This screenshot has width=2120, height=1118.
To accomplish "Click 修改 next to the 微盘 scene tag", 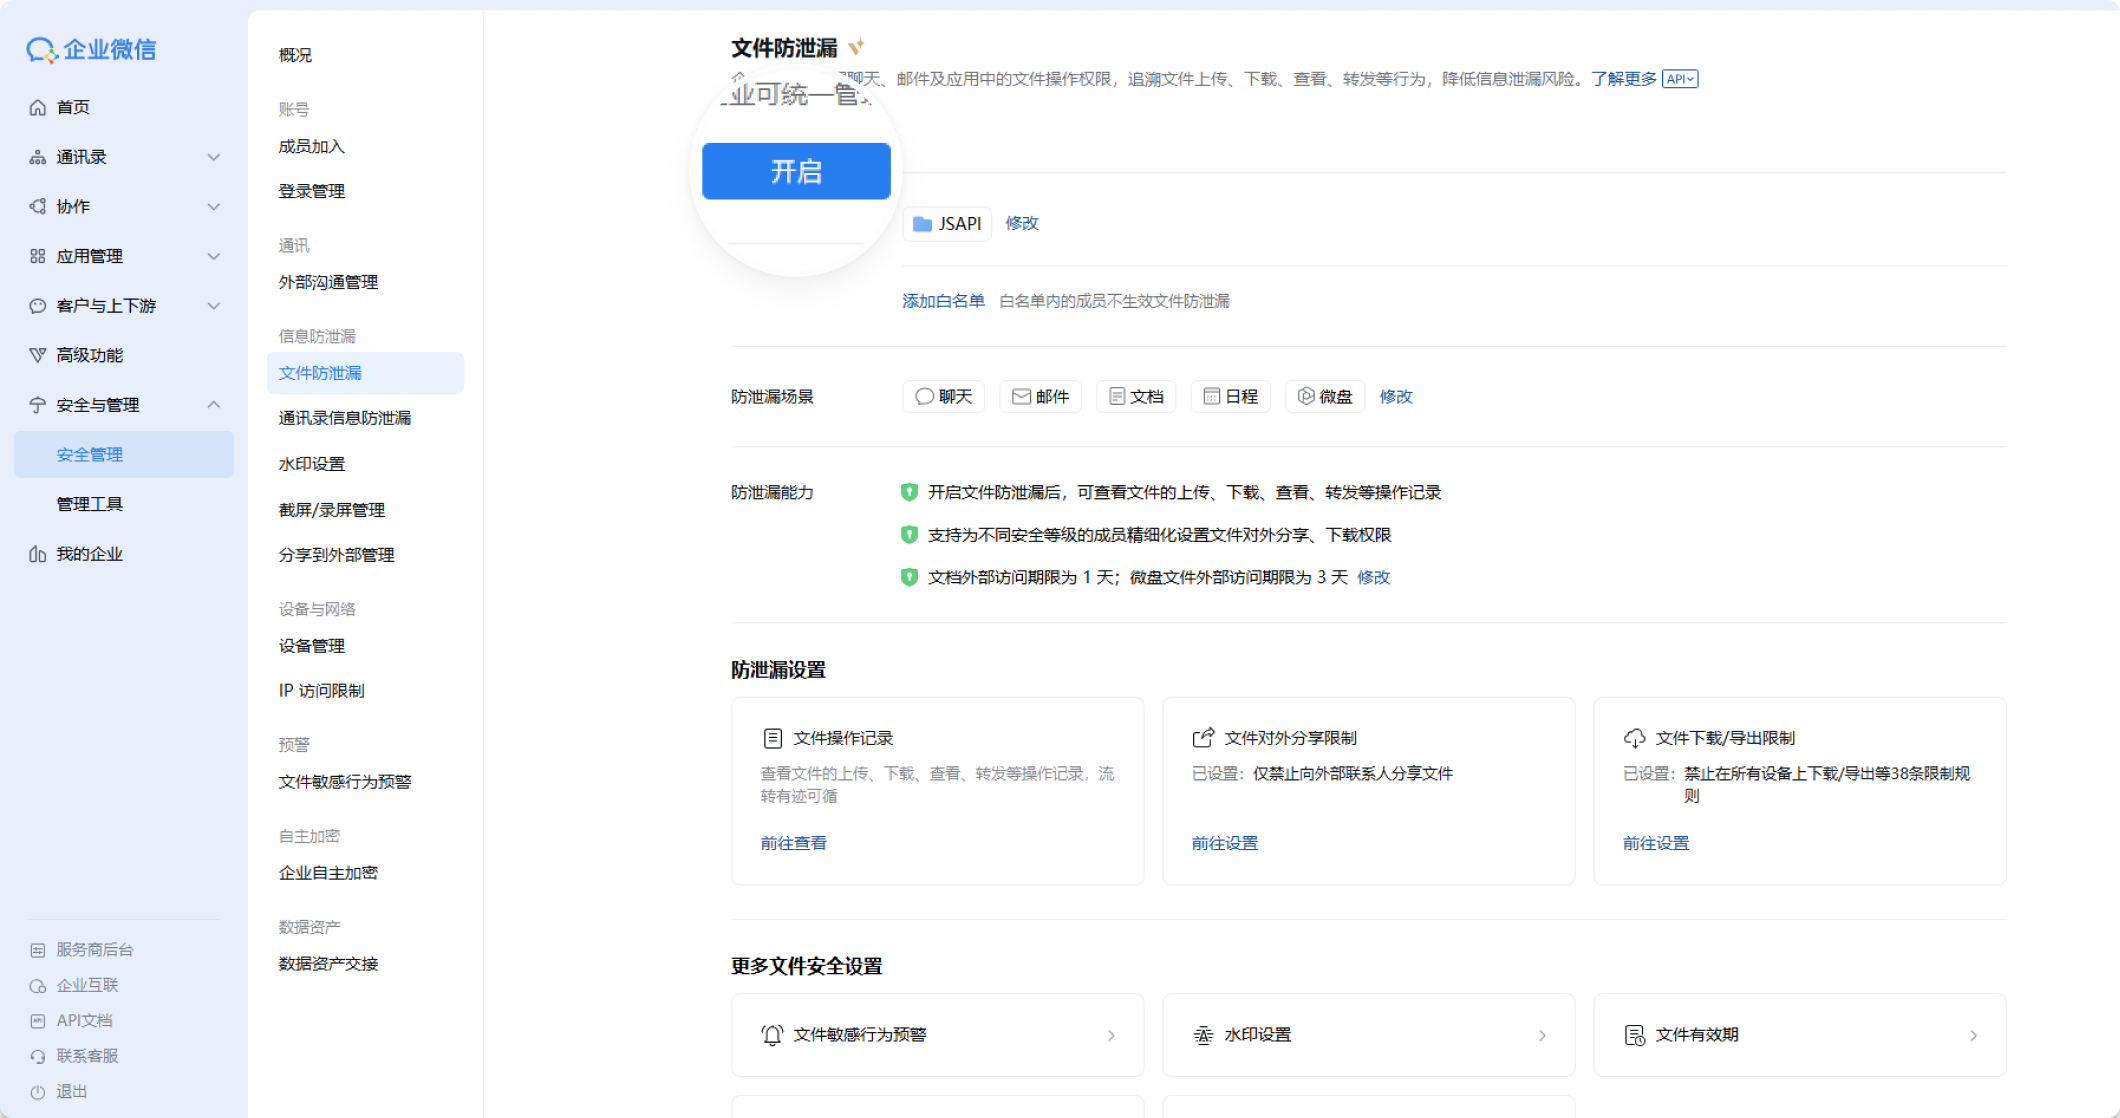I will tap(1396, 397).
